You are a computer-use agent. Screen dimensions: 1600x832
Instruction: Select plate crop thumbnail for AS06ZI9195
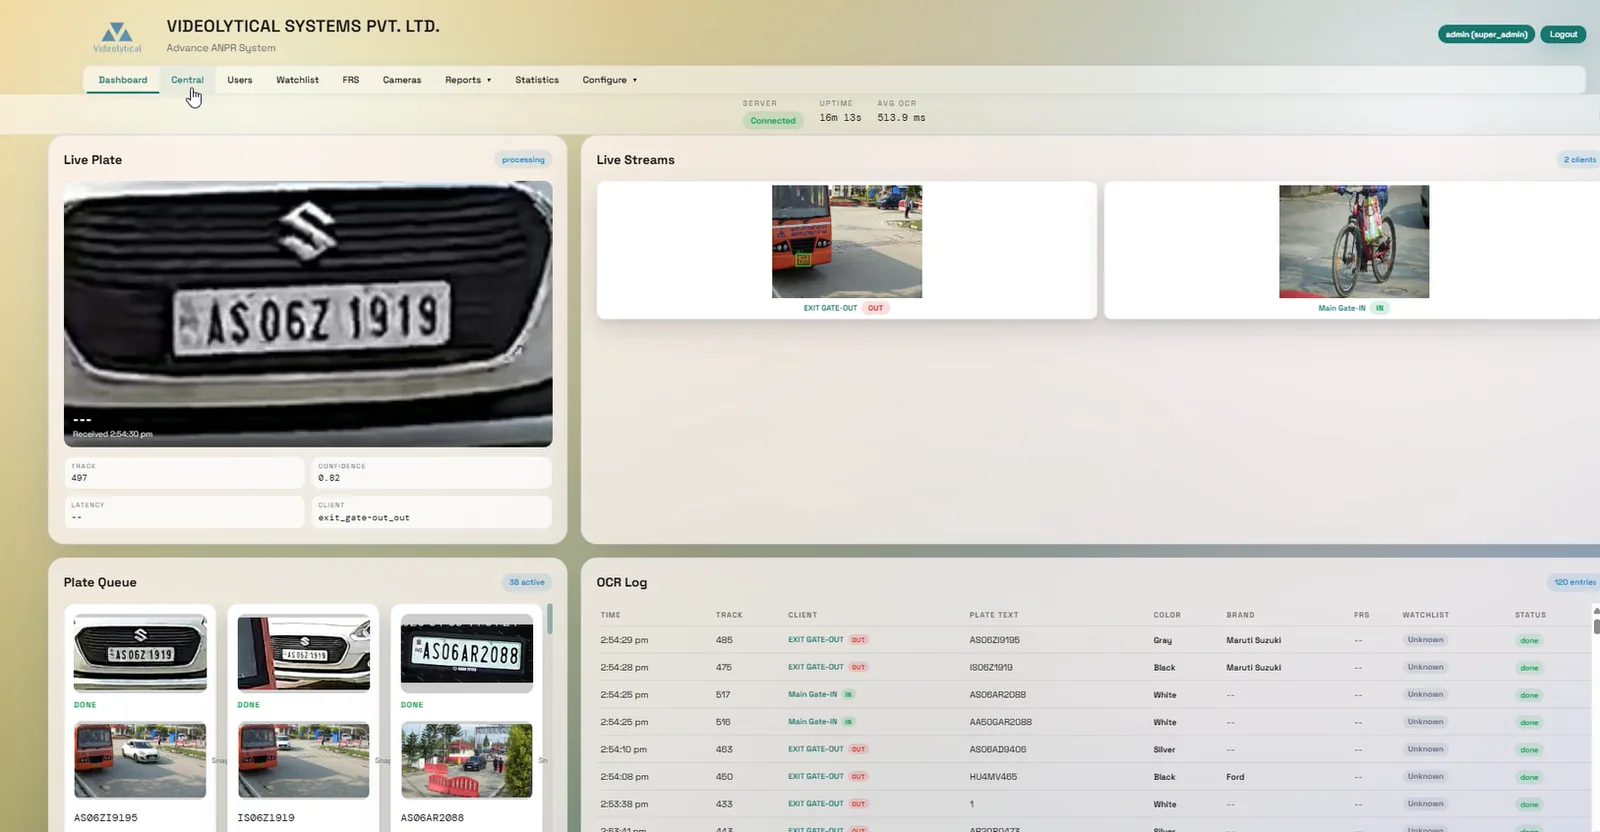click(140, 653)
